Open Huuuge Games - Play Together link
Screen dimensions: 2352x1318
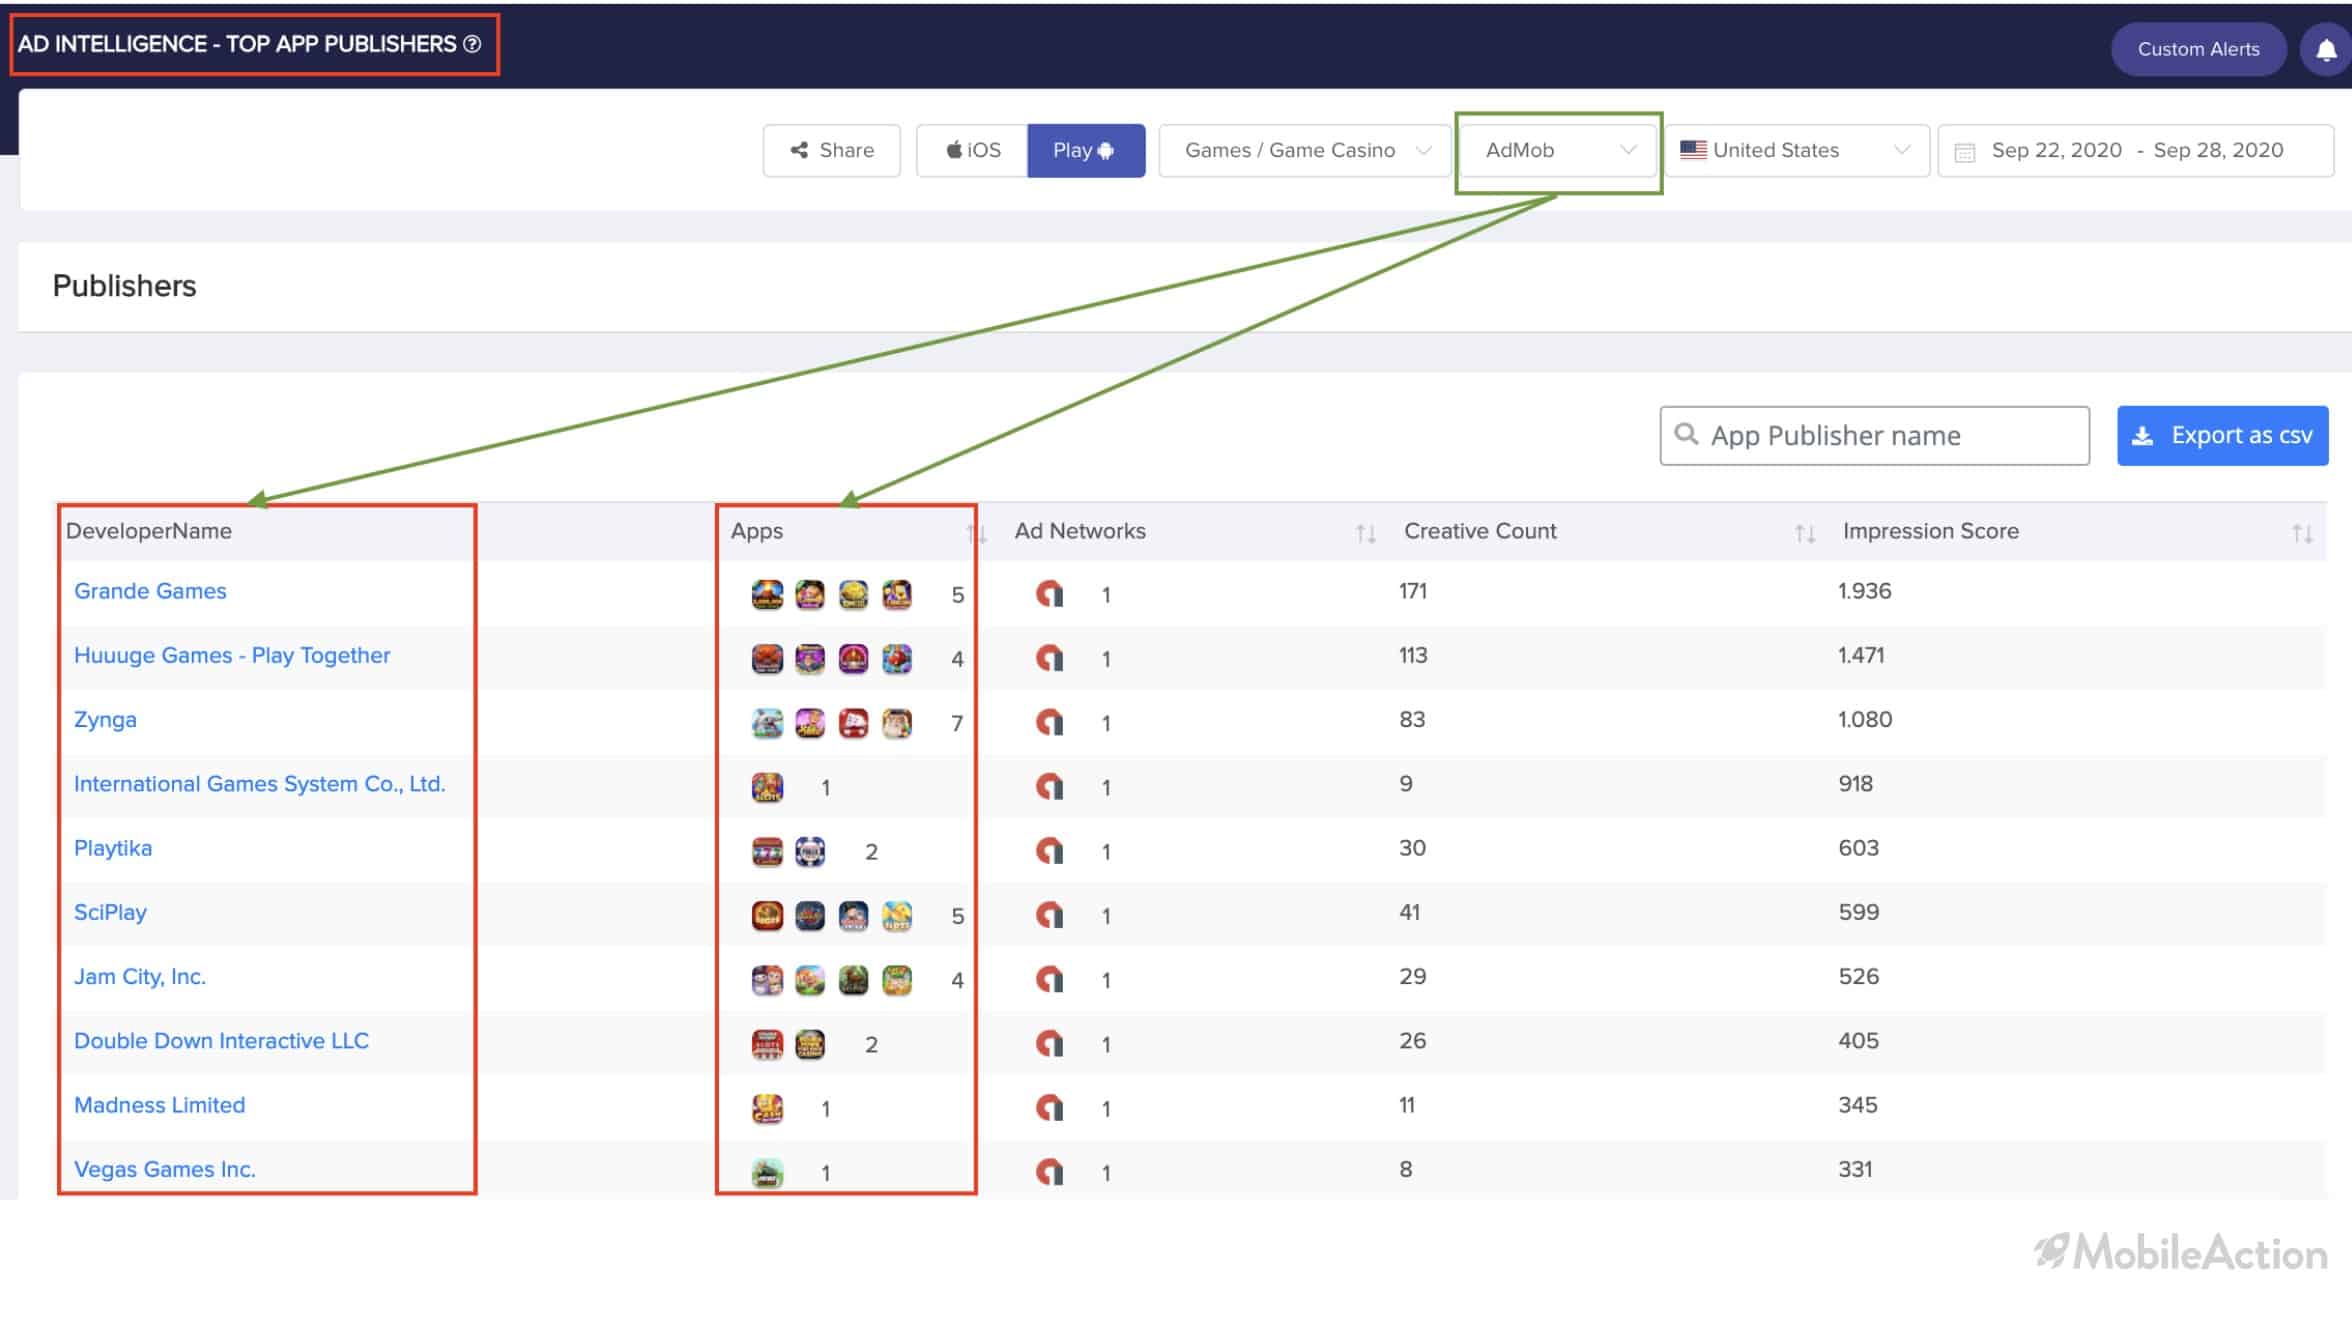(x=232, y=655)
